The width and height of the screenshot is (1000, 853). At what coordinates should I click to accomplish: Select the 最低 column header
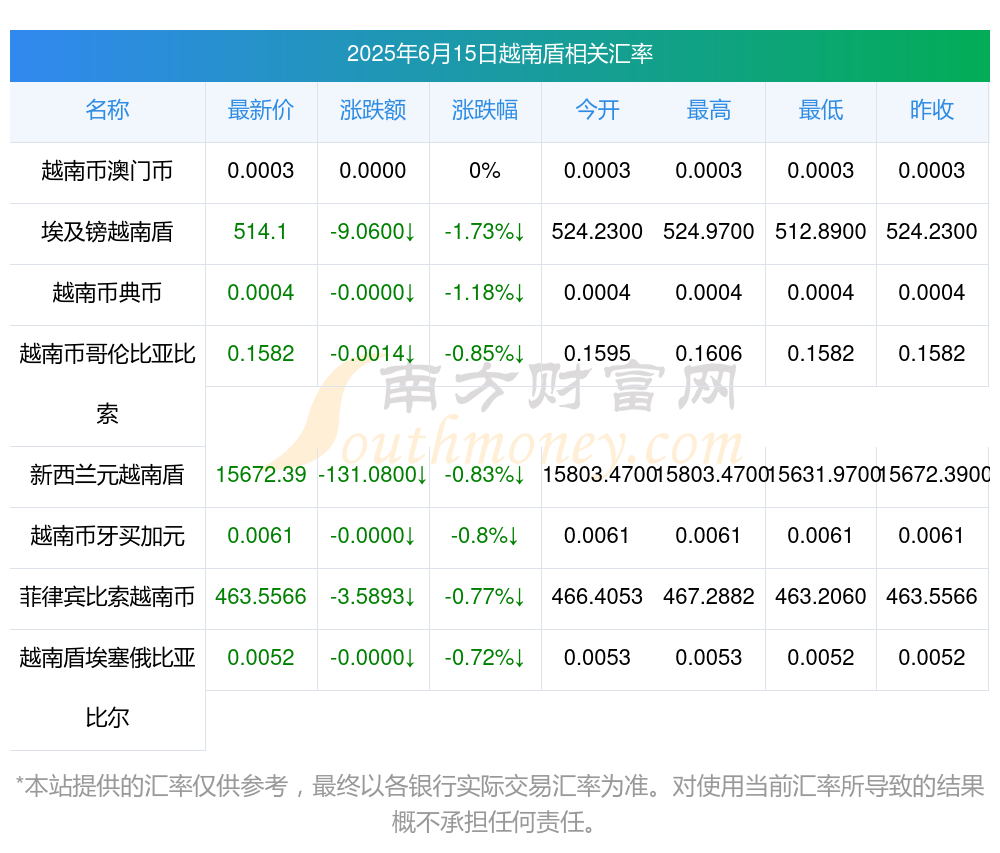coord(821,110)
